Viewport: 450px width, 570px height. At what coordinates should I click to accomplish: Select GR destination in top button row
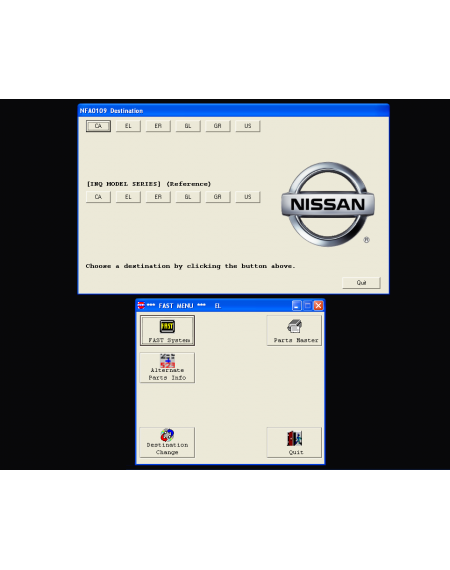[x=218, y=126]
